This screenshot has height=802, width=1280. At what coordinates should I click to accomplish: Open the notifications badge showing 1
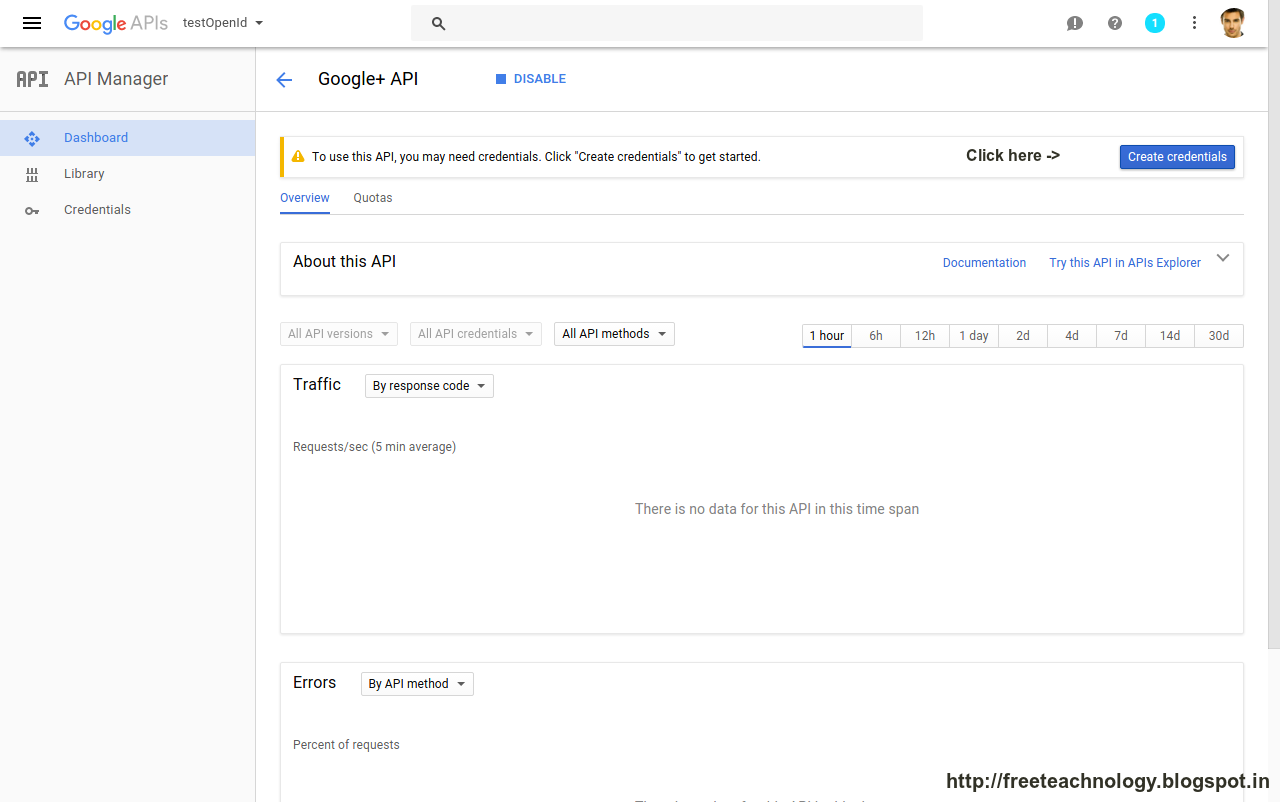click(1155, 23)
